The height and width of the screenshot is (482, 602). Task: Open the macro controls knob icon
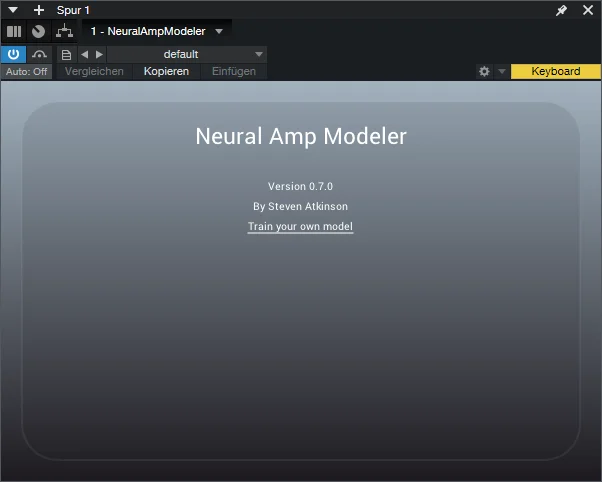[38, 31]
